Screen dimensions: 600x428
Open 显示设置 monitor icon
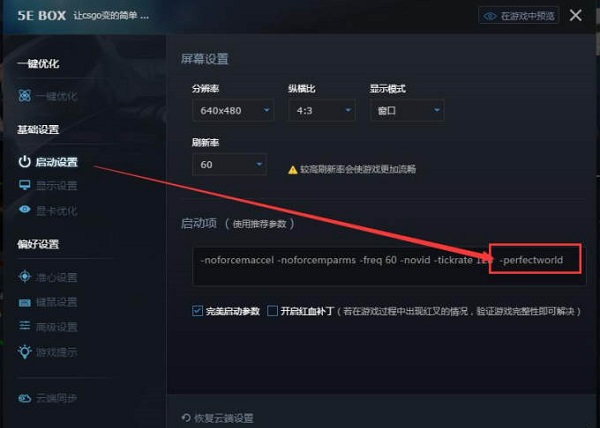24,186
